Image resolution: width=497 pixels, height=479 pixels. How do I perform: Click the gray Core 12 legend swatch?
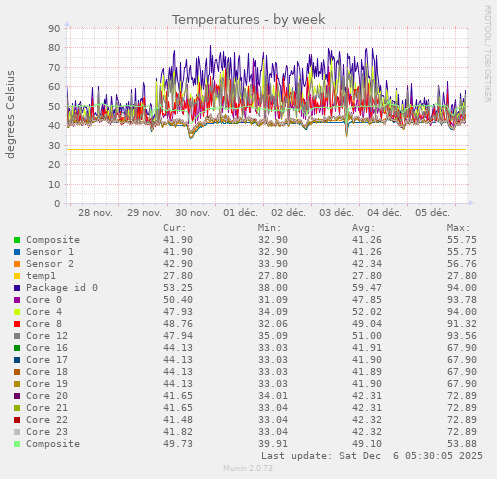pos(17,336)
